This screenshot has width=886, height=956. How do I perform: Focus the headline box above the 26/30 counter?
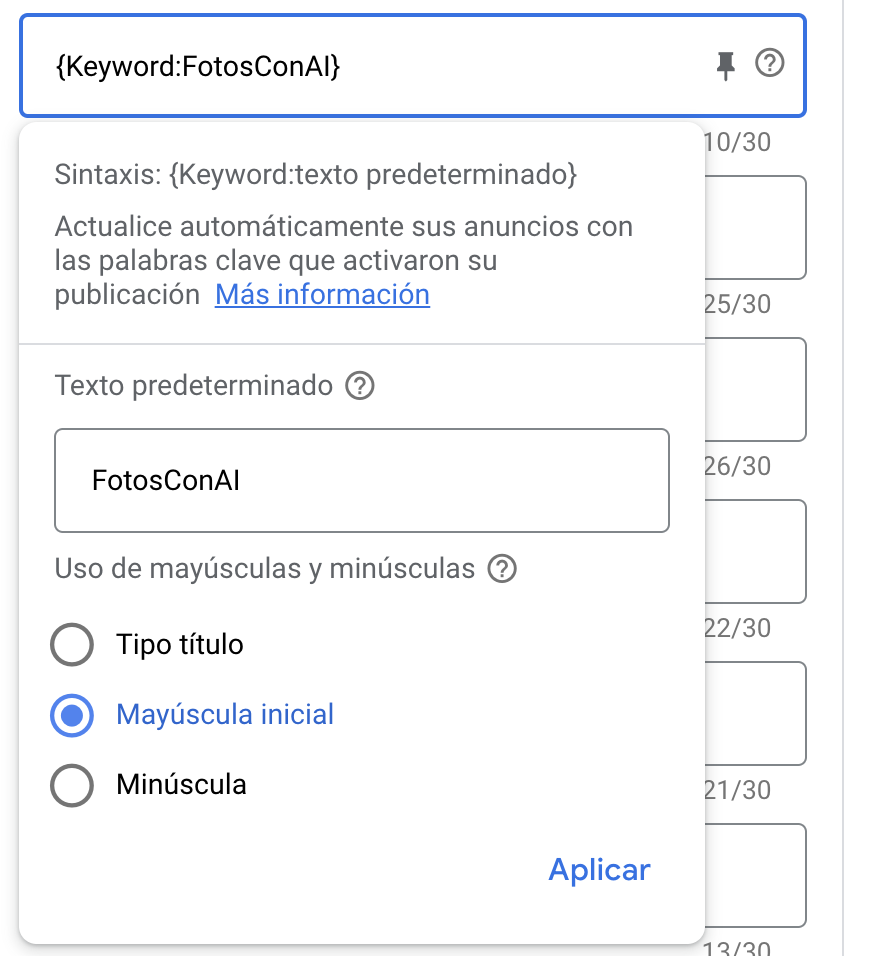pos(756,390)
